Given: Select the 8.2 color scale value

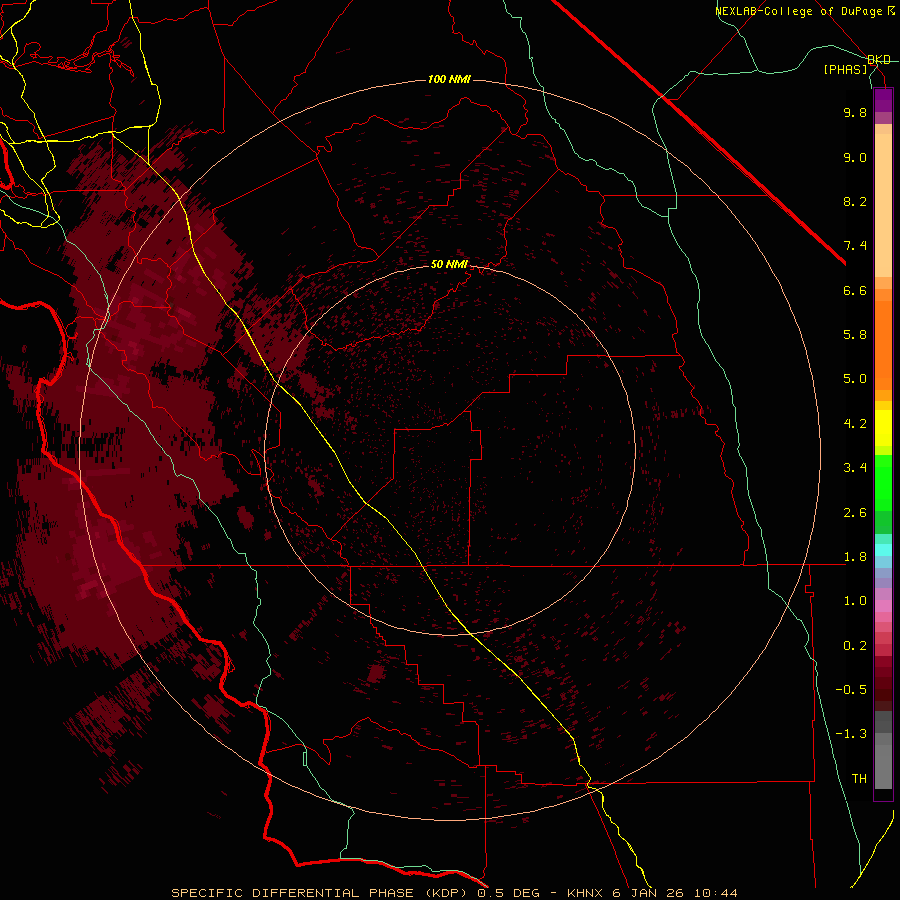Looking at the screenshot, I should 855,201.
